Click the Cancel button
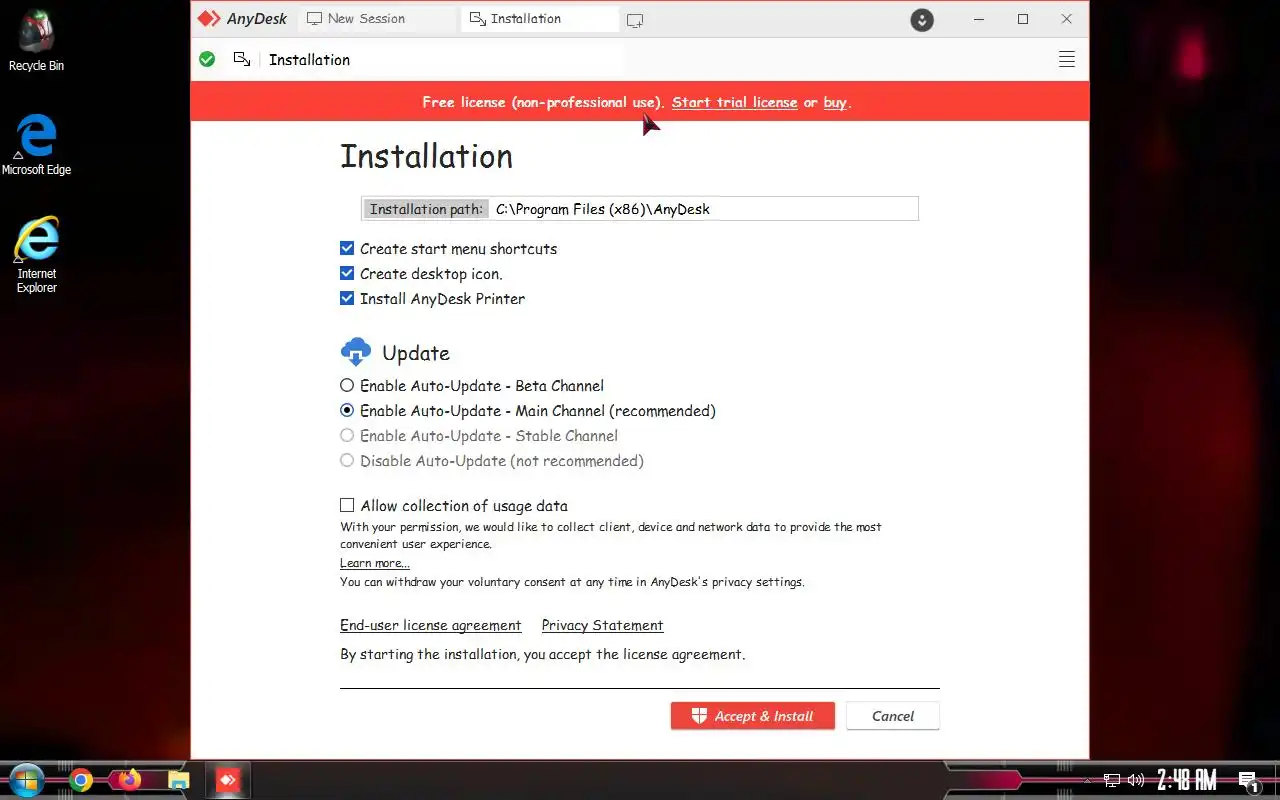Image resolution: width=1280 pixels, height=800 pixels. 892,716
